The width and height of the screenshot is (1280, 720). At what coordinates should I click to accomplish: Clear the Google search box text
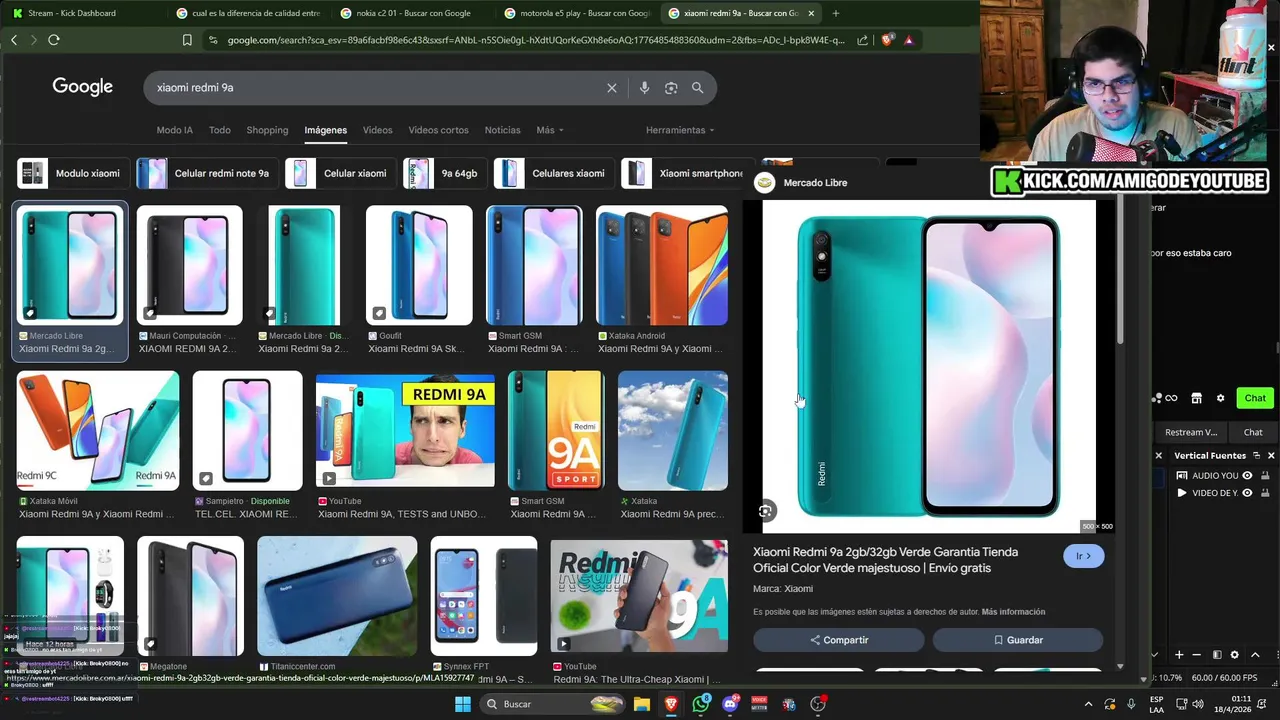[612, 88]
